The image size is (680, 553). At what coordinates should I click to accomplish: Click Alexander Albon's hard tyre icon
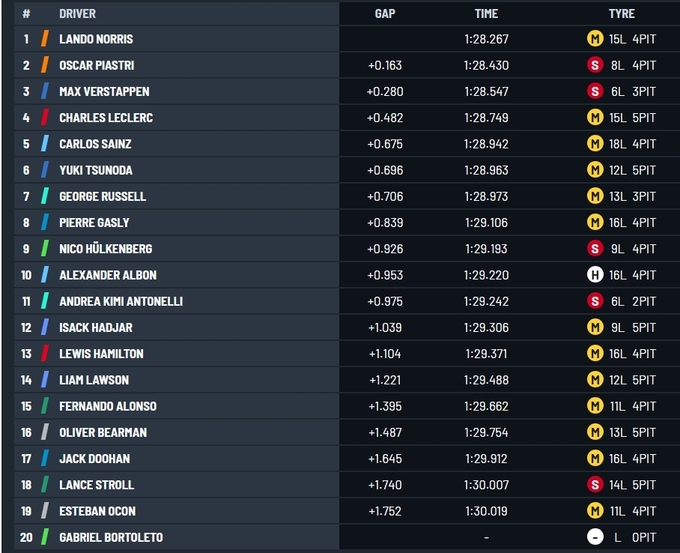[x=594, y=275]
